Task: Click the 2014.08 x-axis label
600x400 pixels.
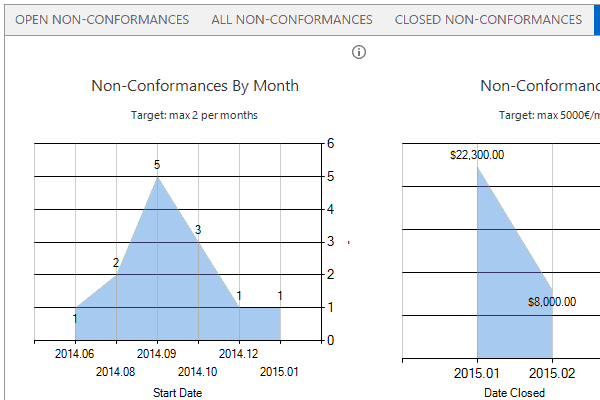Action: point(116,372)
